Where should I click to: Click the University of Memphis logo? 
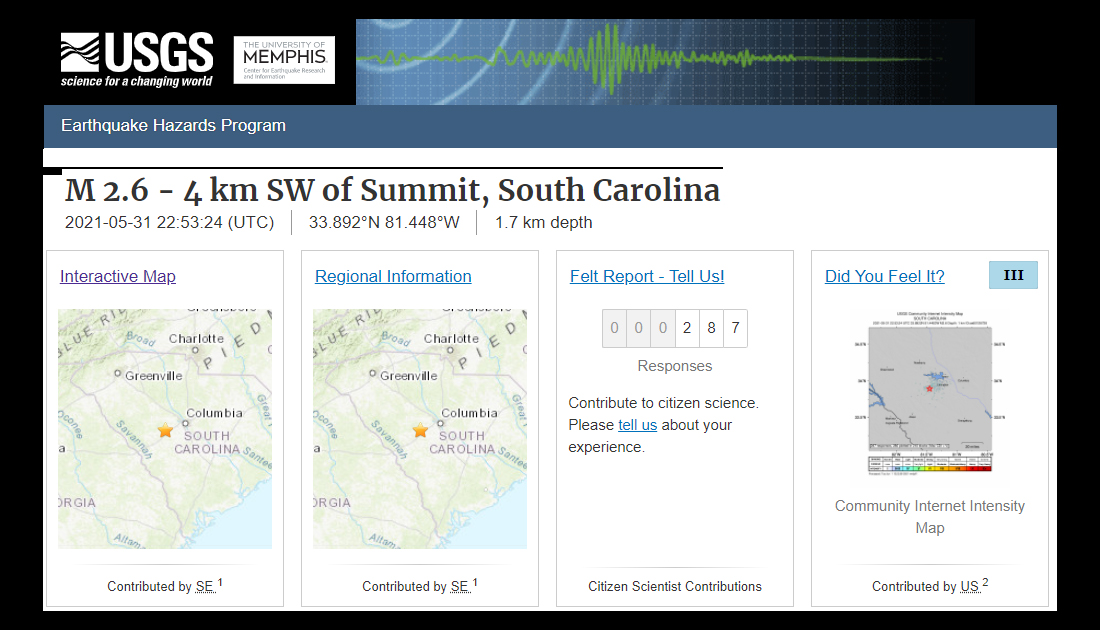(x=284, y=60)
